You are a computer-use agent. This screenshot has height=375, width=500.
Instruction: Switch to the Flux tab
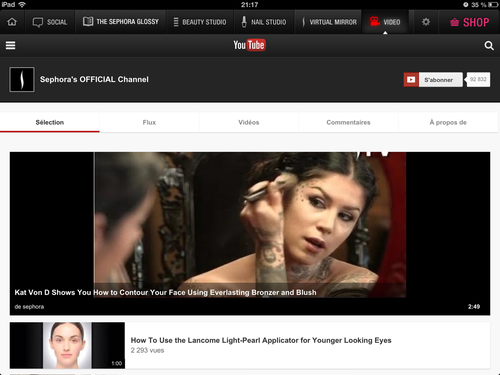[149, 122]
